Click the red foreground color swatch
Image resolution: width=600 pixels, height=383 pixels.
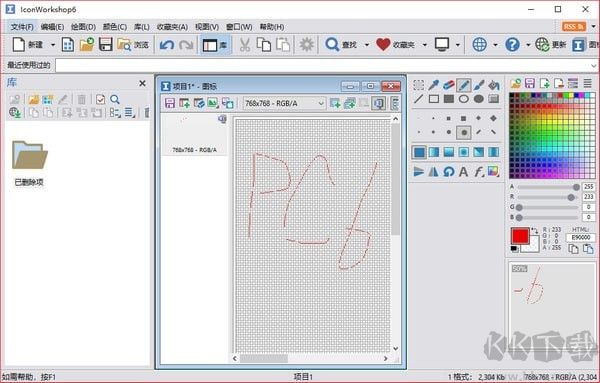click(x=520, y=236)
